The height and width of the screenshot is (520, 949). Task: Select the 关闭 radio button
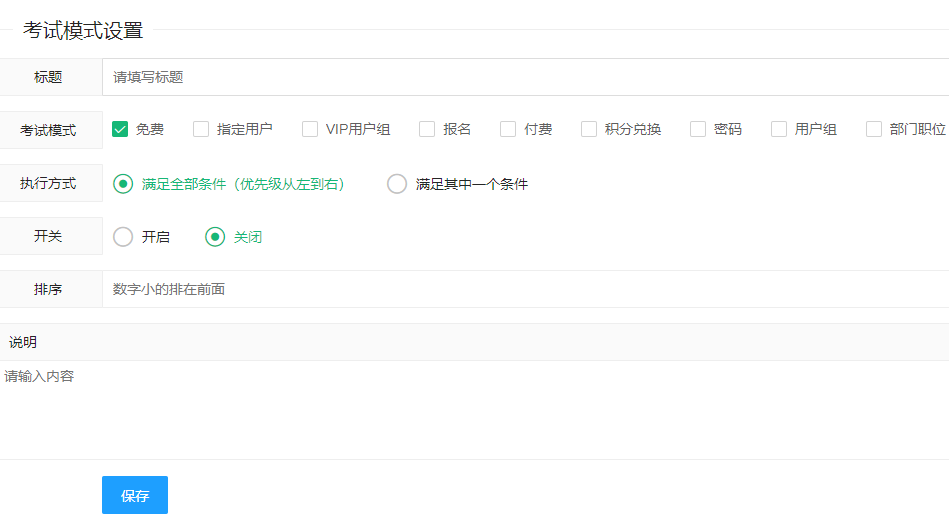tap(215, 237)
